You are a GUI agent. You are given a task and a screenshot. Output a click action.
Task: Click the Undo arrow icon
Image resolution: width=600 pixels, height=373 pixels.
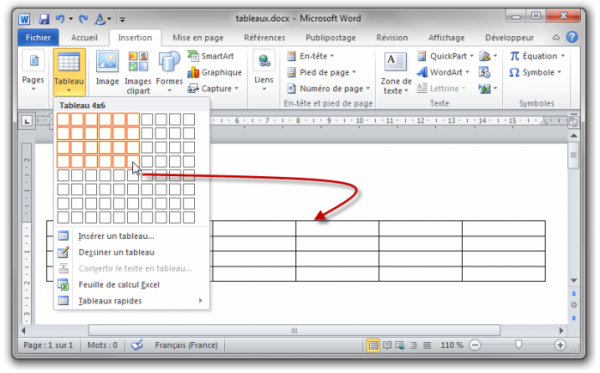(60, 19)
